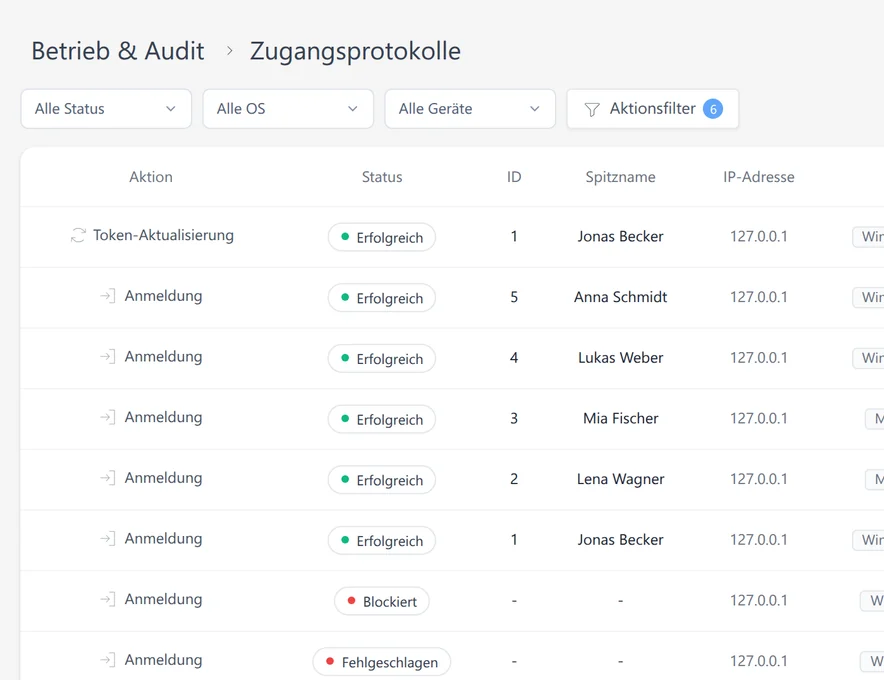Select the name Anna Schmidt
The height and width of the screenshot is (680, 884).
coord(620,297)
